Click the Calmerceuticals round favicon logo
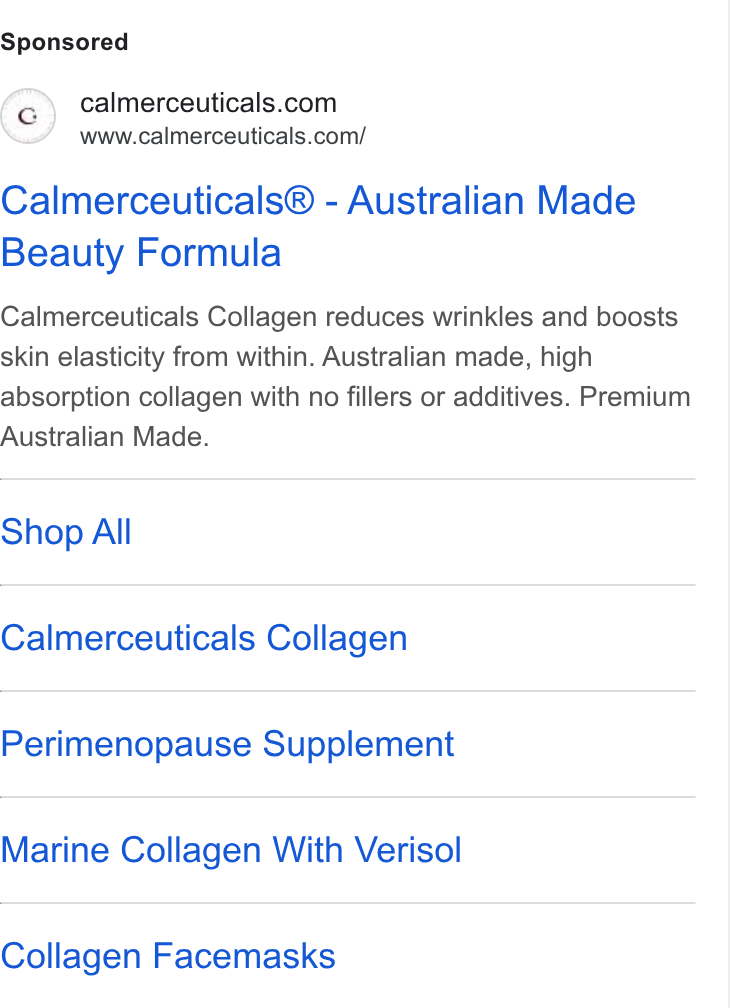The height and width of the screenshot is (1008, 730). click(x=28, y=116)
